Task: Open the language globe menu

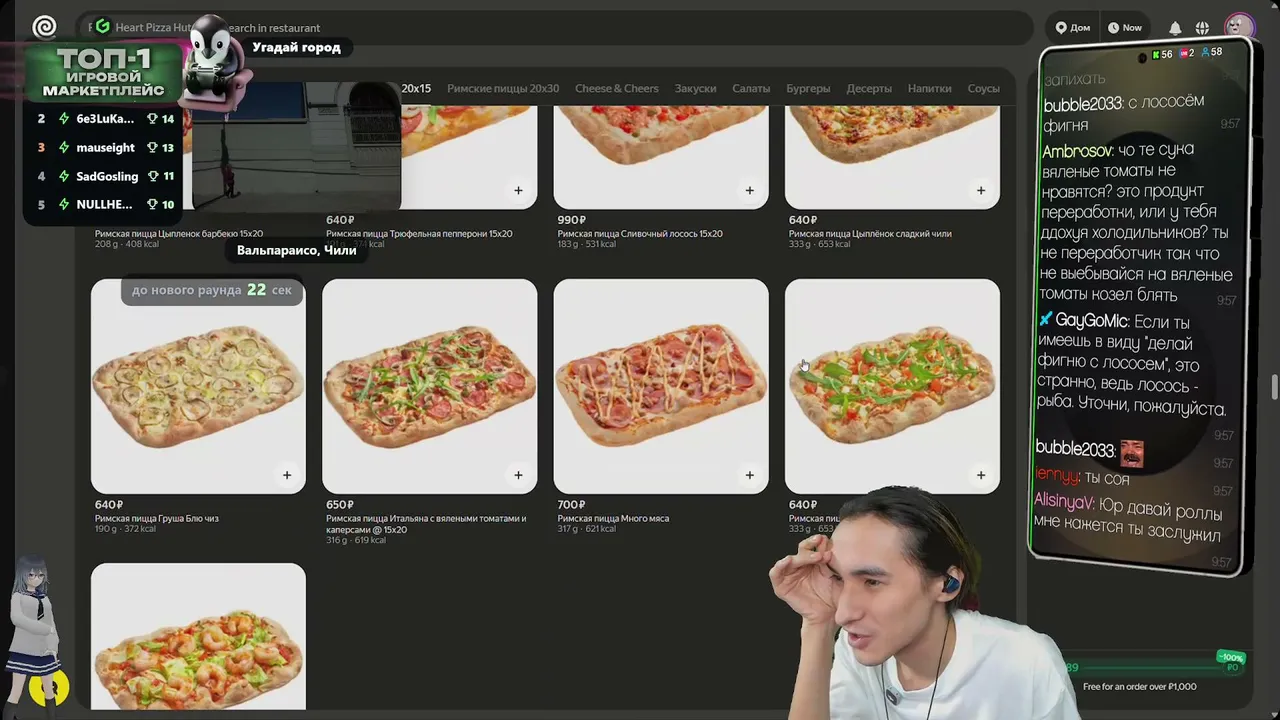Action: 1202,28
